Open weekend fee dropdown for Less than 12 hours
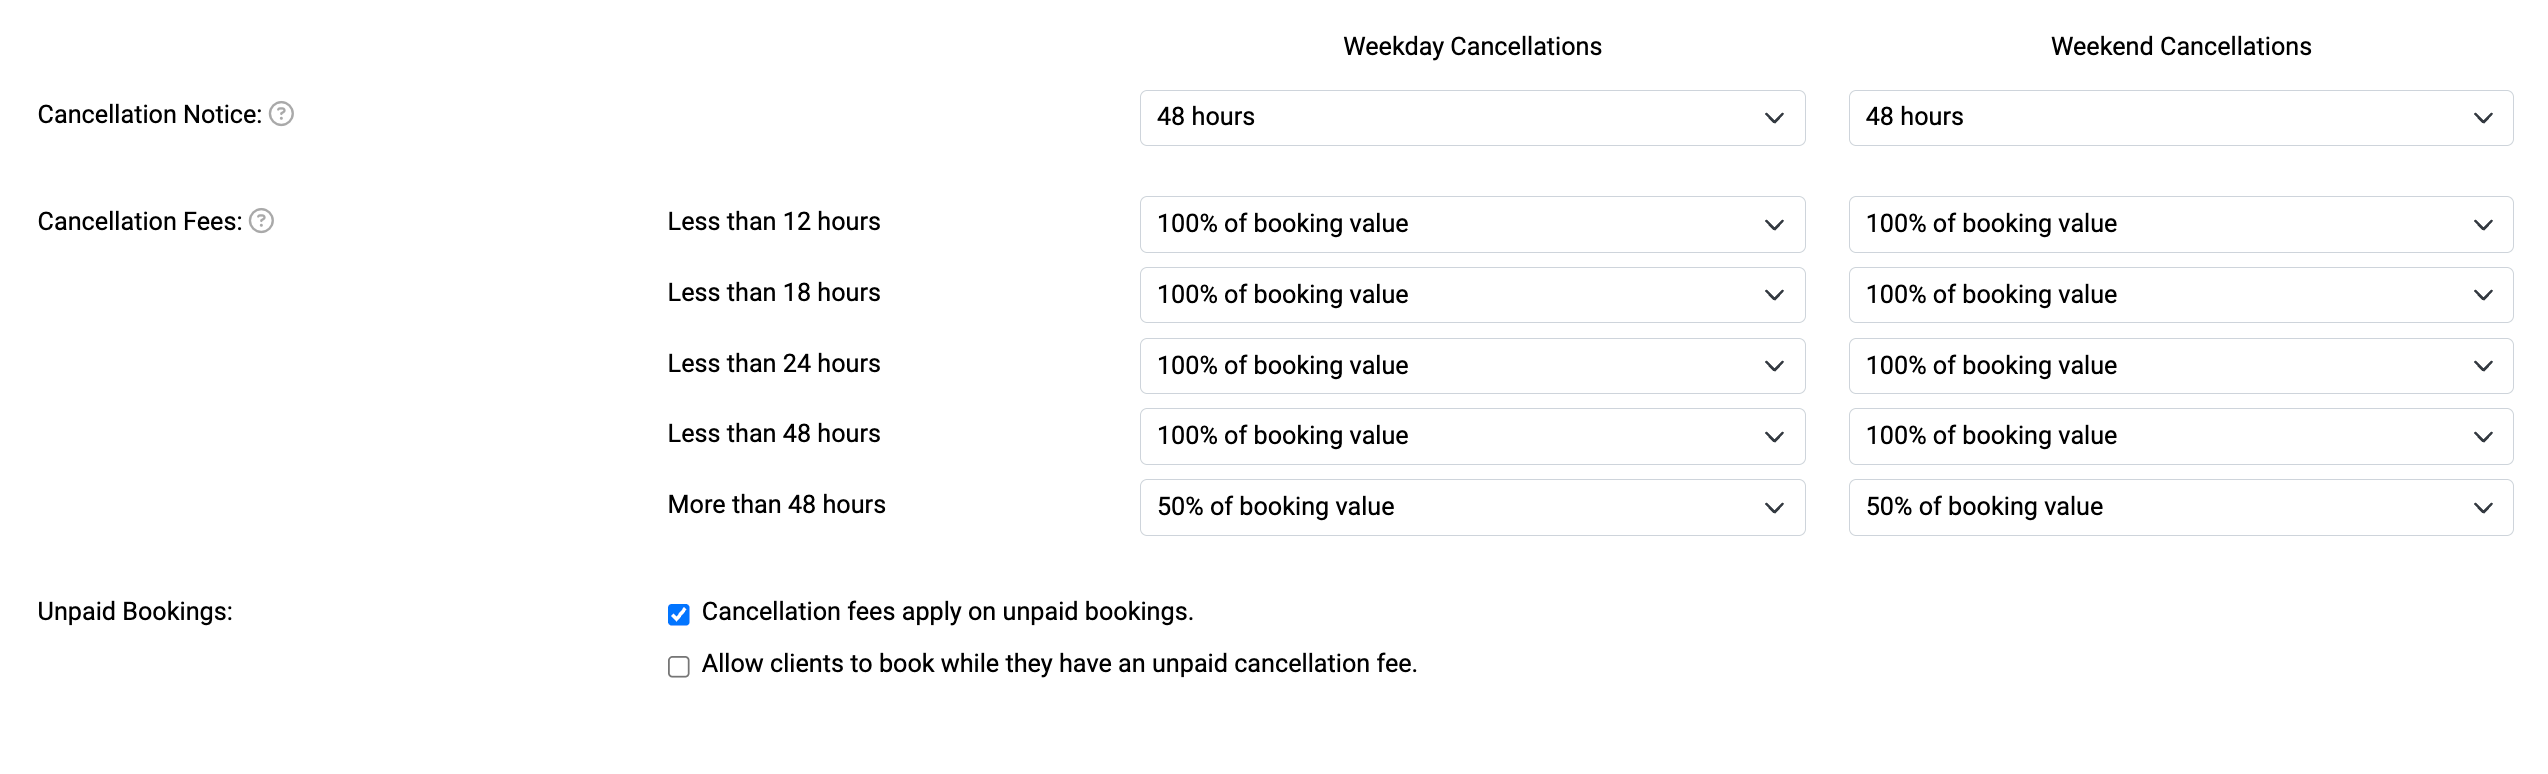Image resolution: width=2548 pixels, height=774 pixels. pyautogui.click(x=2180, y=224)
